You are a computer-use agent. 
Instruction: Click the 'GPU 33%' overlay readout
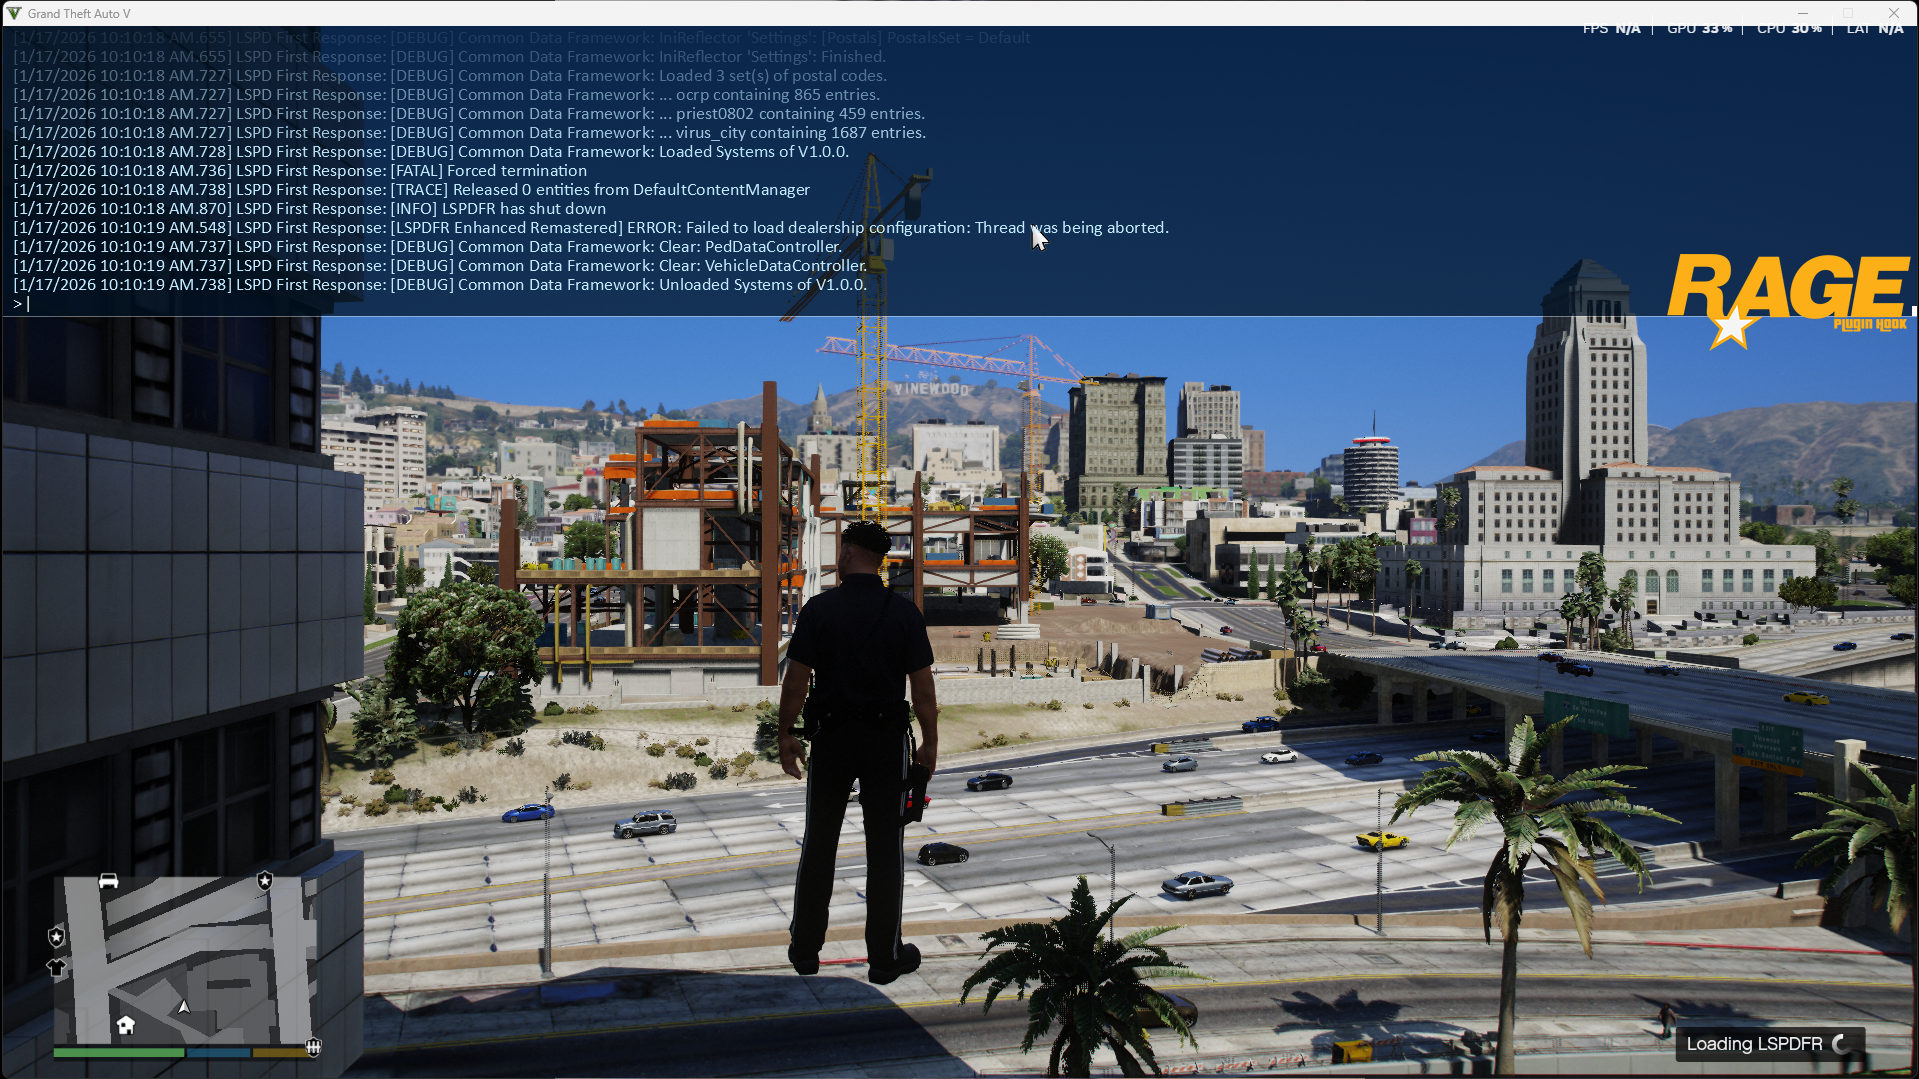coord(1699,29)
